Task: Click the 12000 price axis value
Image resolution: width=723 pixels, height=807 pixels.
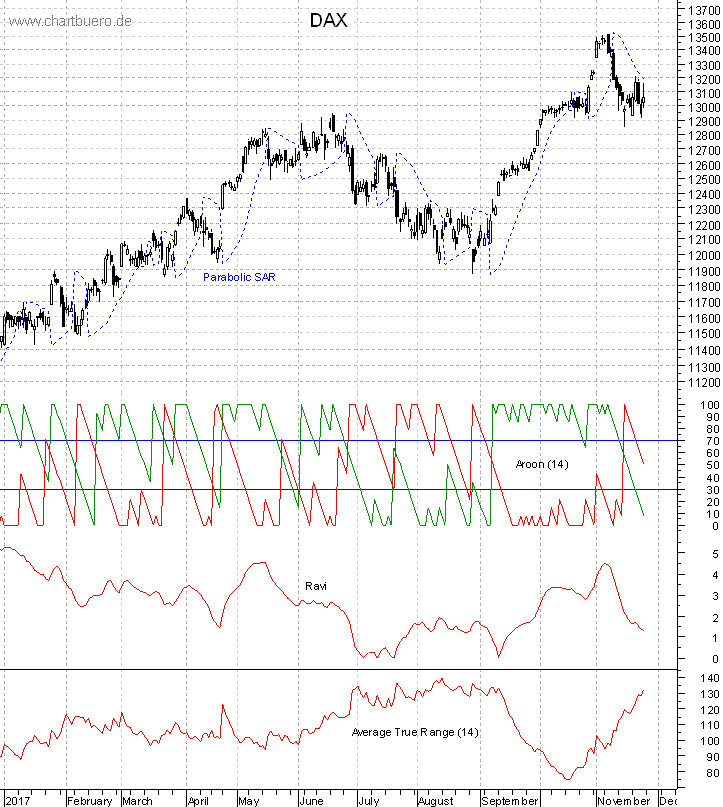Action: point(704,255)
